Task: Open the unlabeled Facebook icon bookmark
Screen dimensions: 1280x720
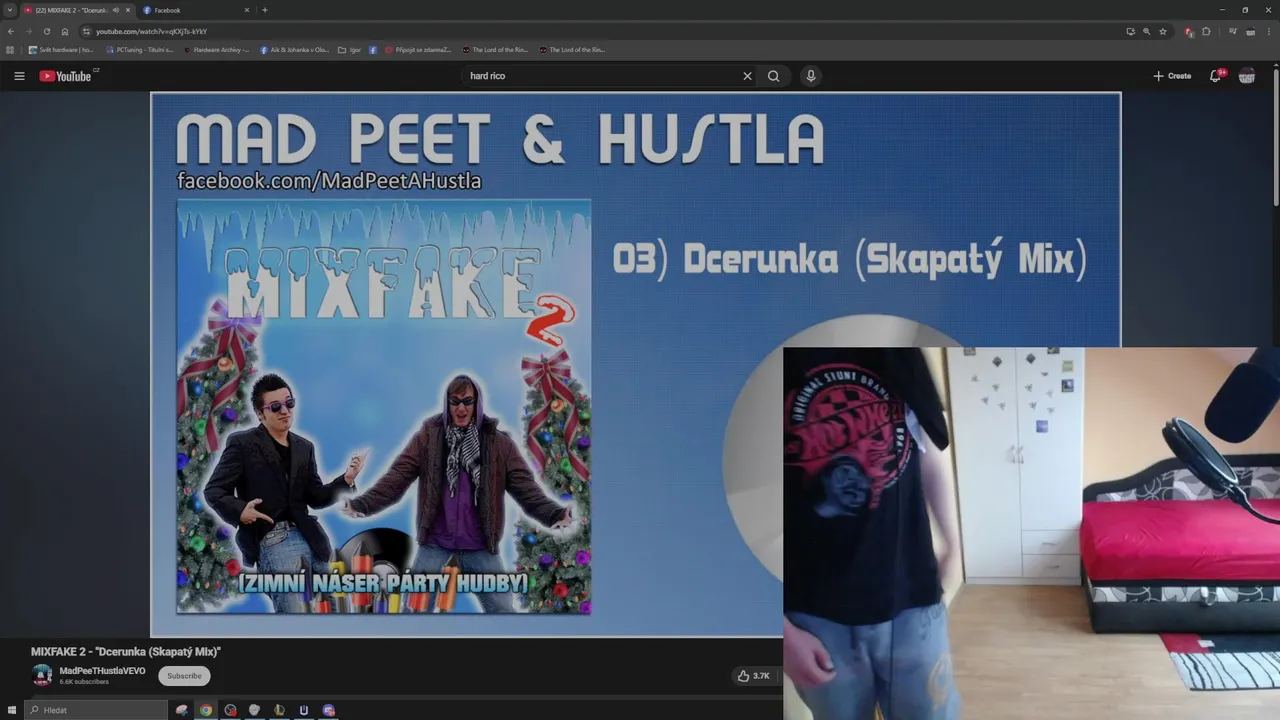Action: point(373,50)
